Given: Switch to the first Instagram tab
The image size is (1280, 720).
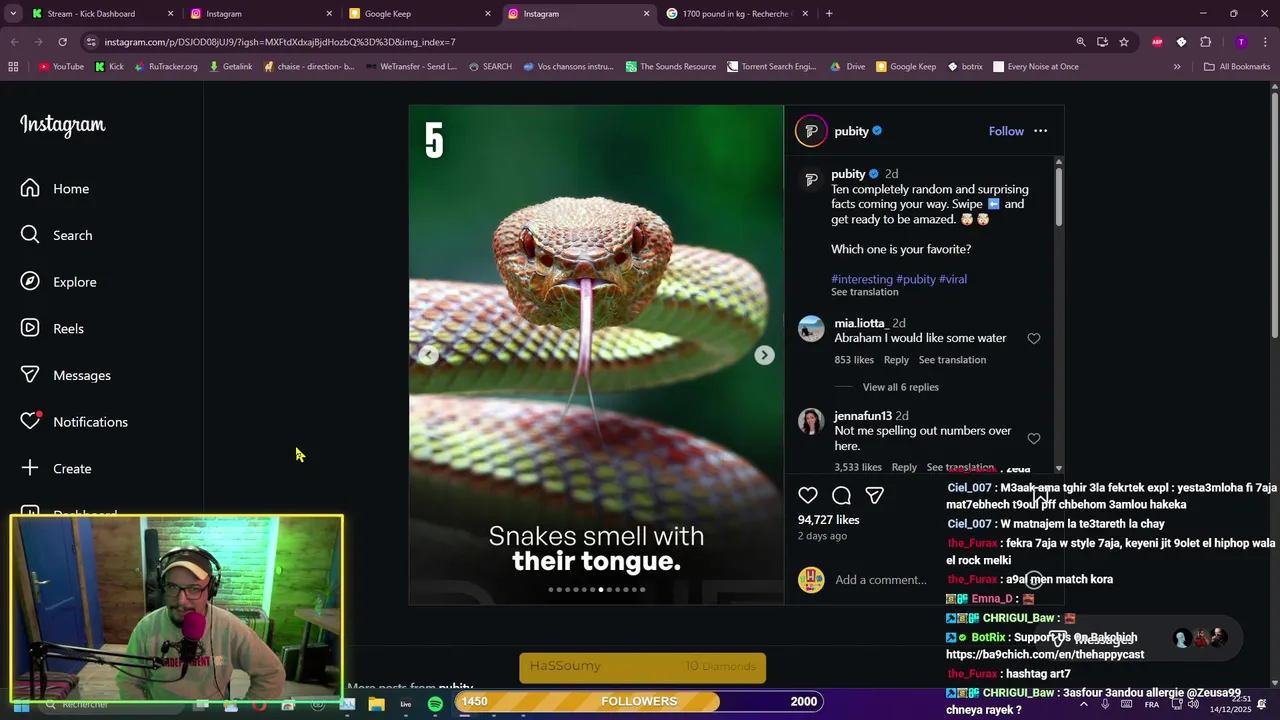Looking at the screenshot, I should click(x=259, y=14).
